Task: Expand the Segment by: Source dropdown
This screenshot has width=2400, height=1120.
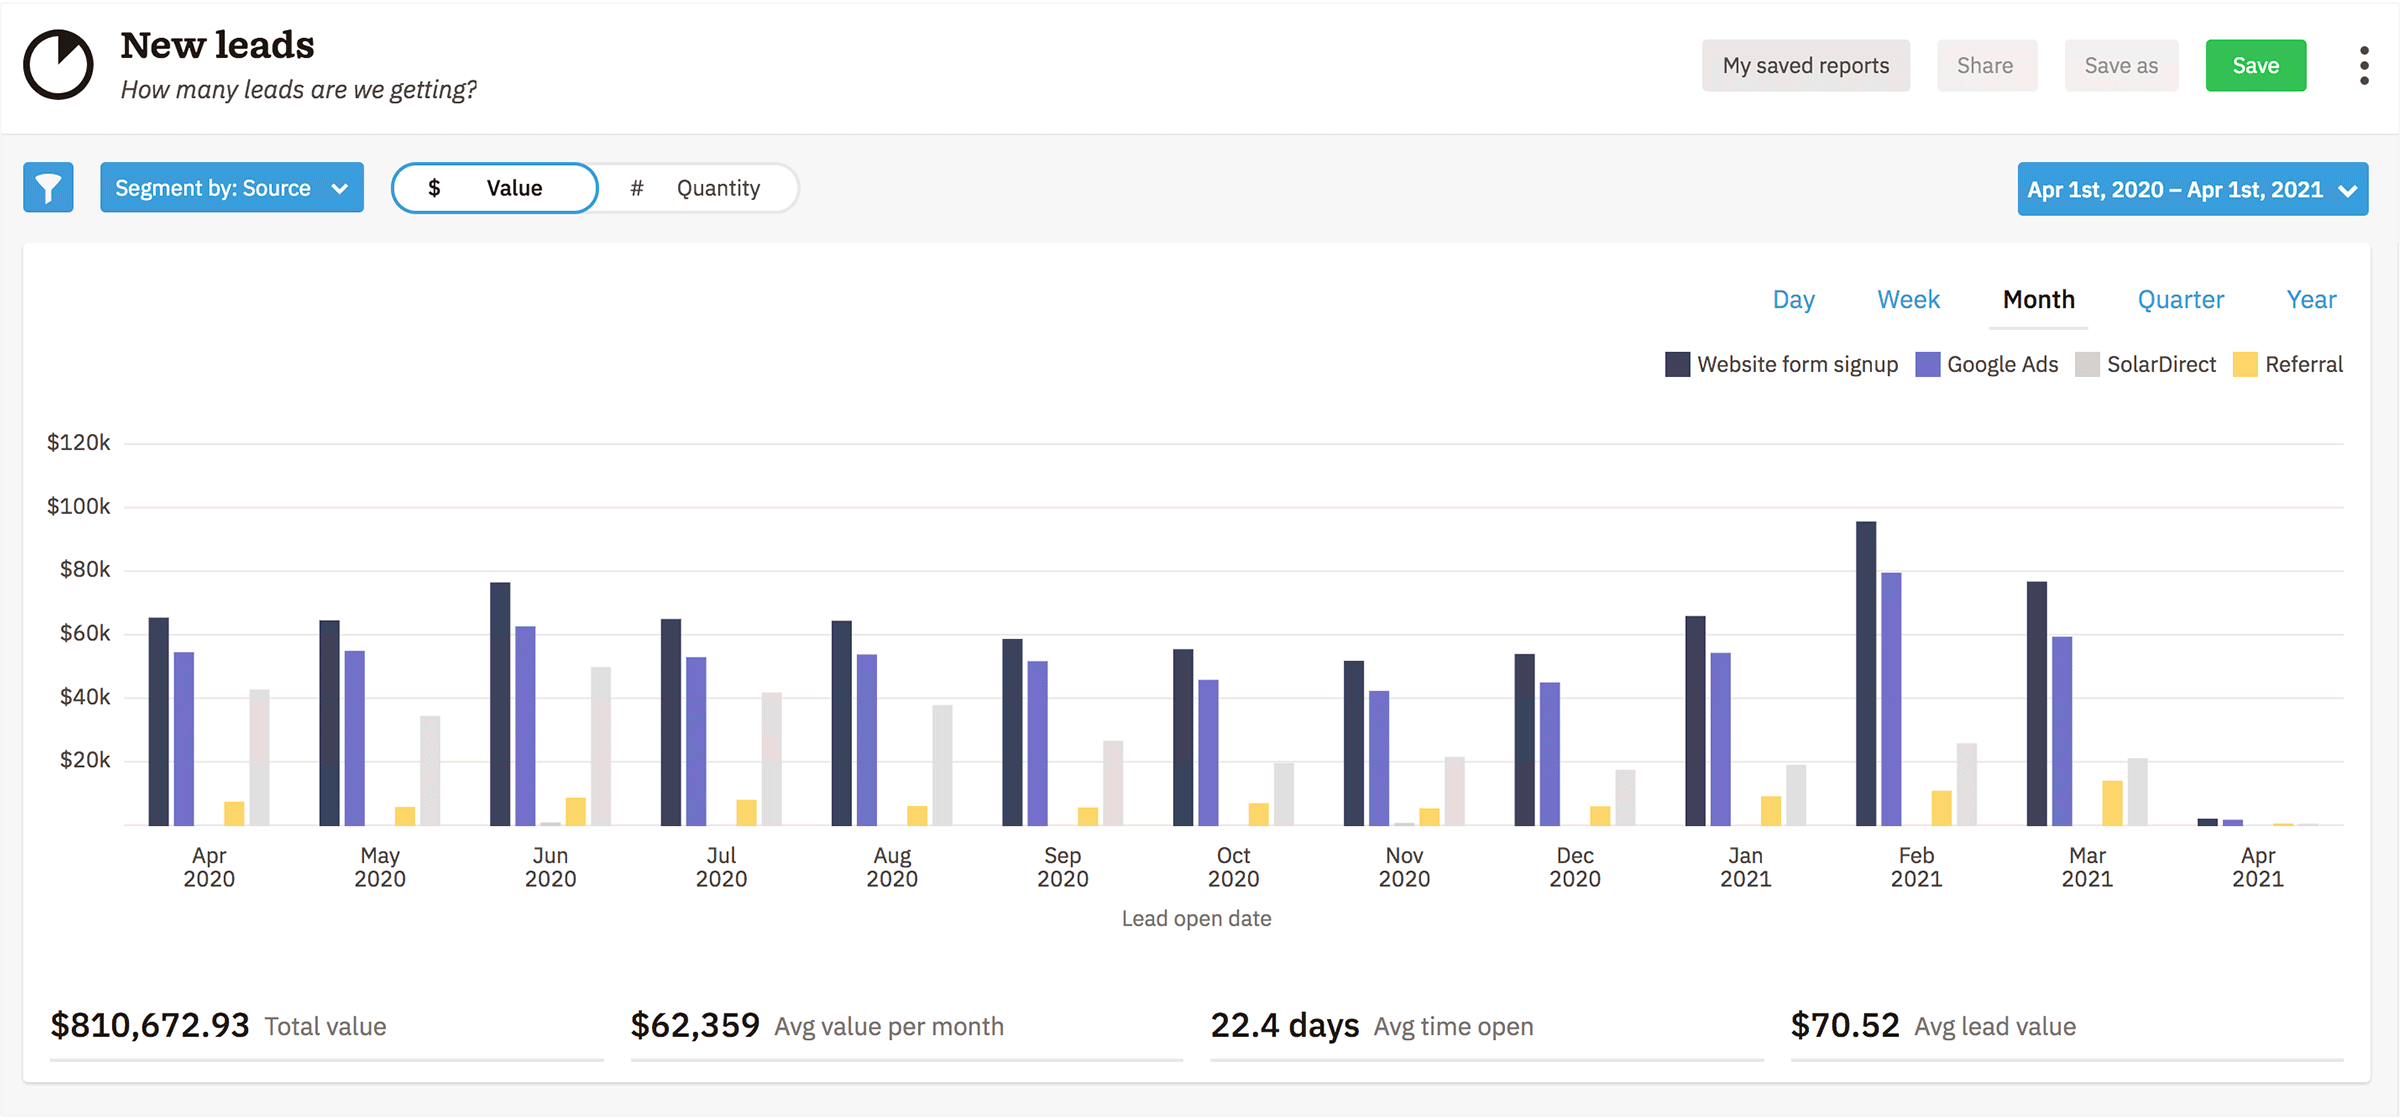Action: click(x=231, y=188)
